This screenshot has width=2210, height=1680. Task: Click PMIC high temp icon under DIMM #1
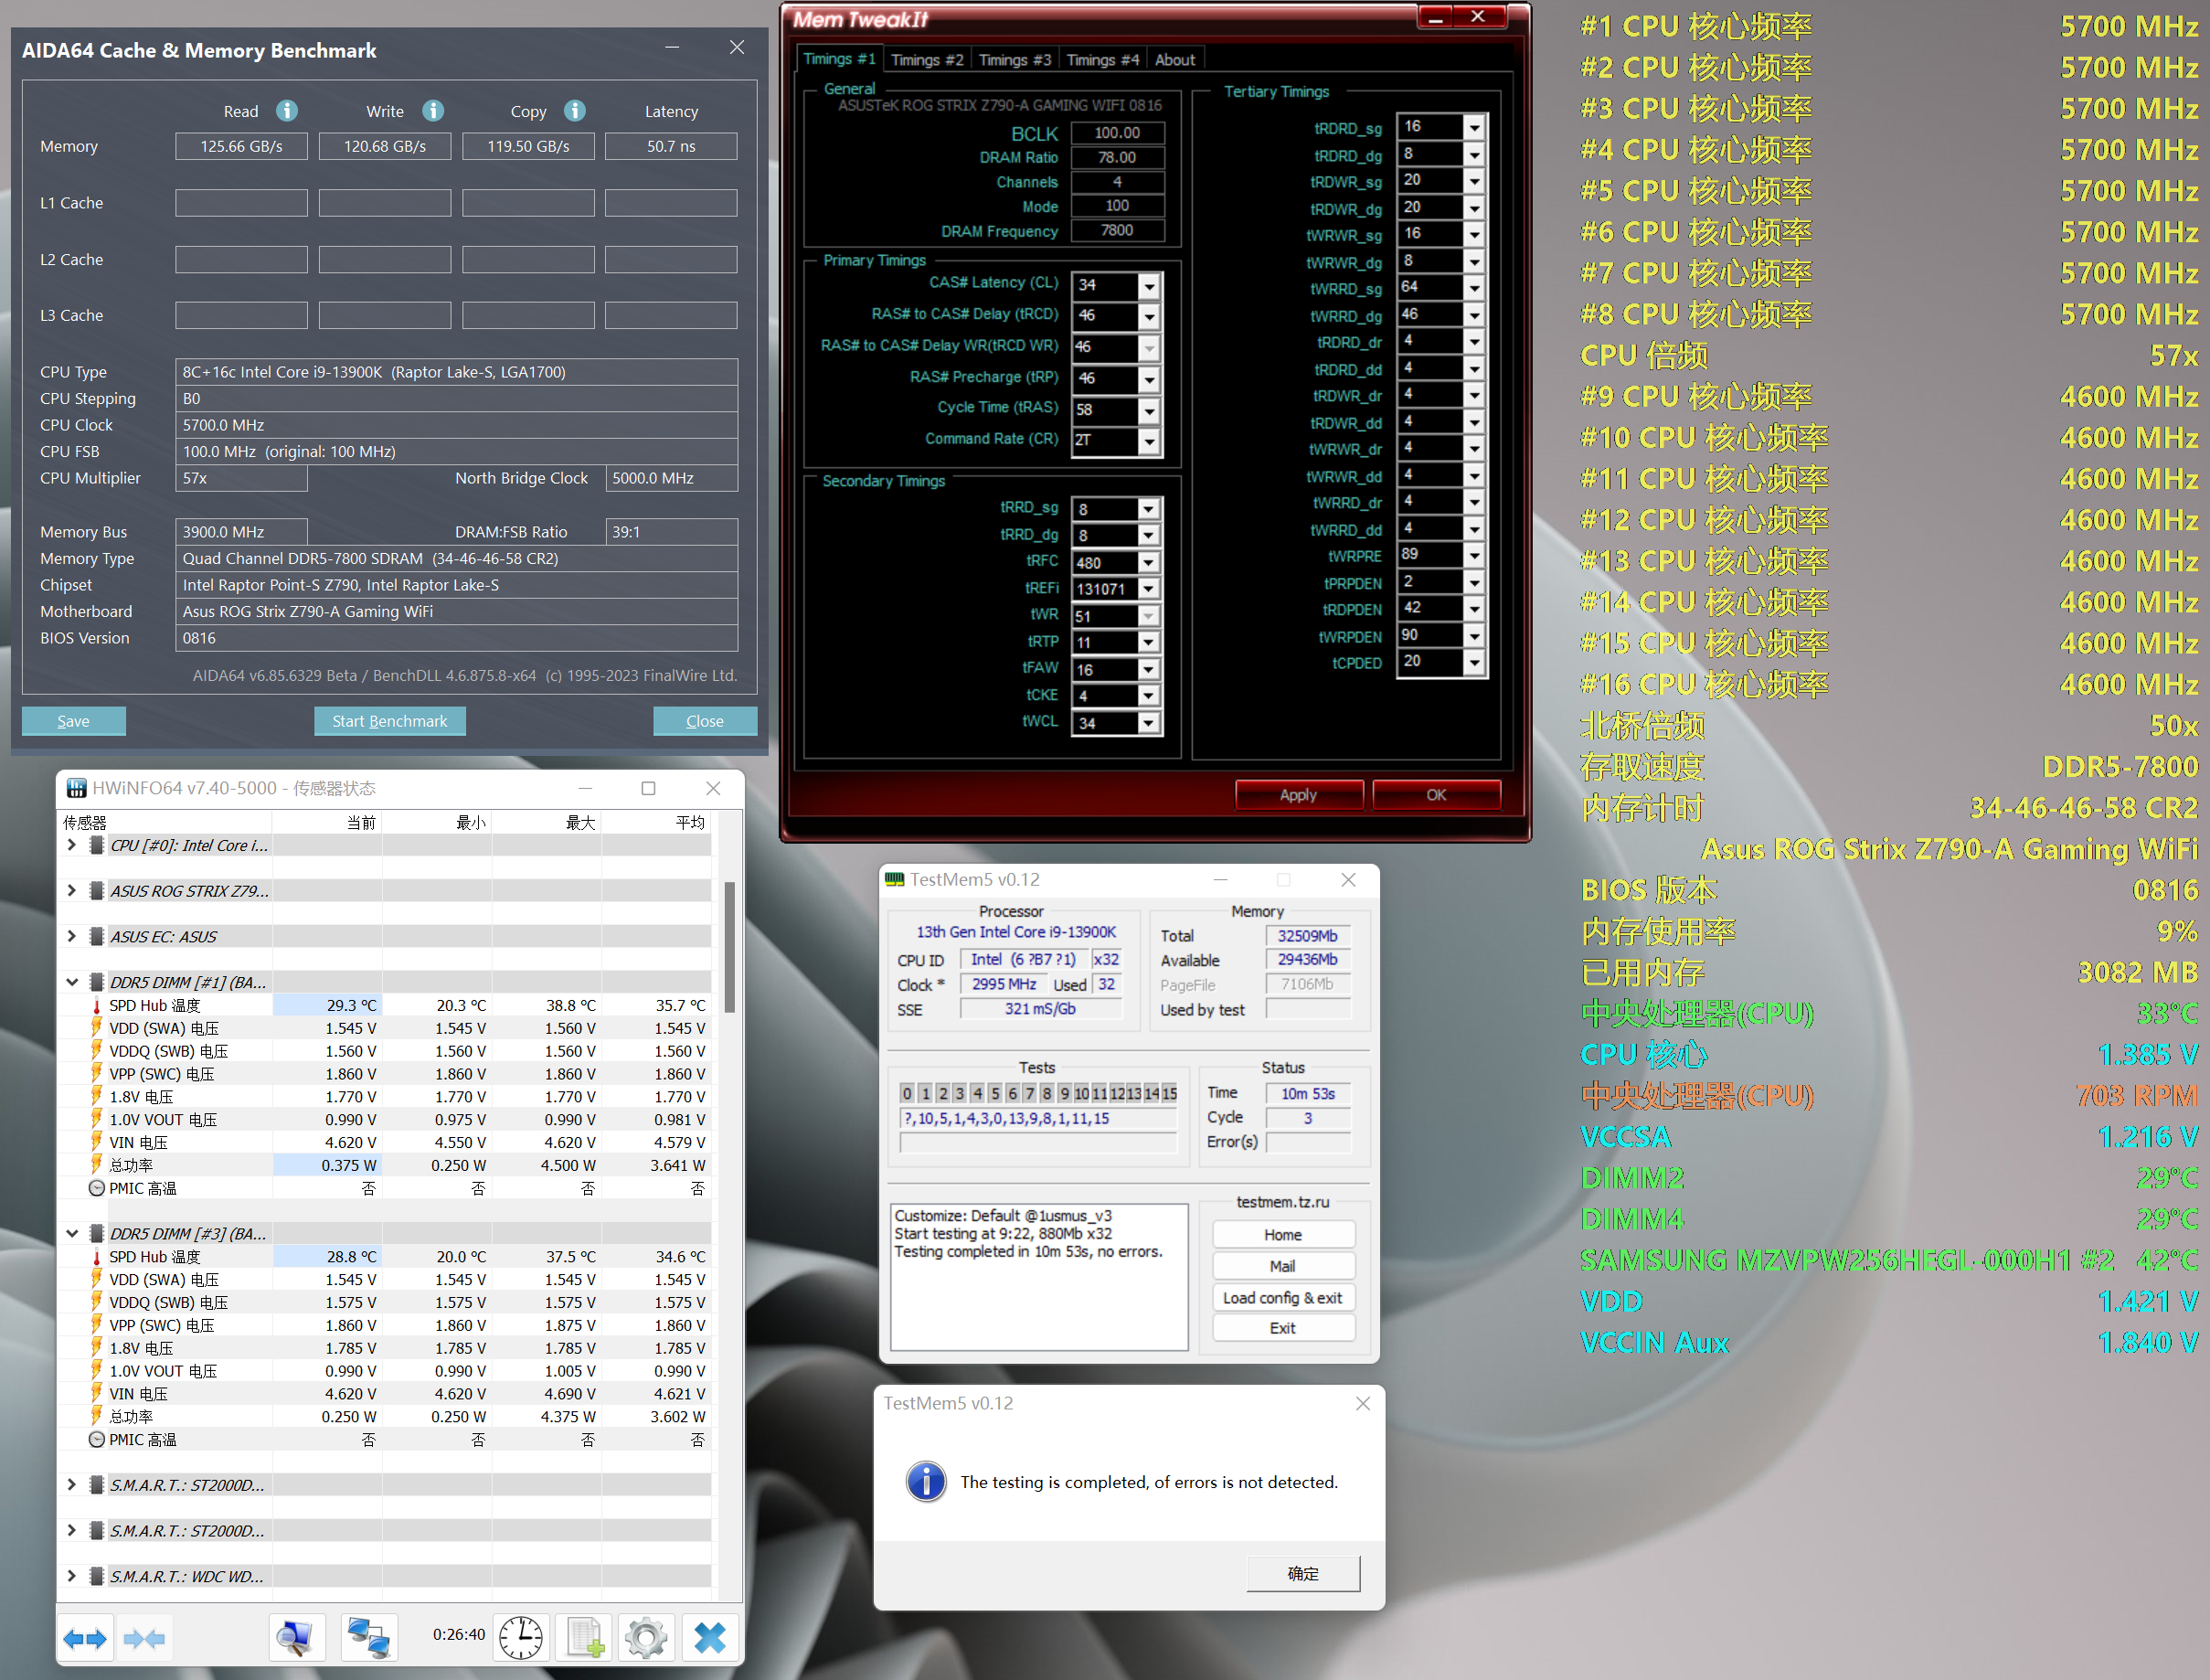(97, 1188)
